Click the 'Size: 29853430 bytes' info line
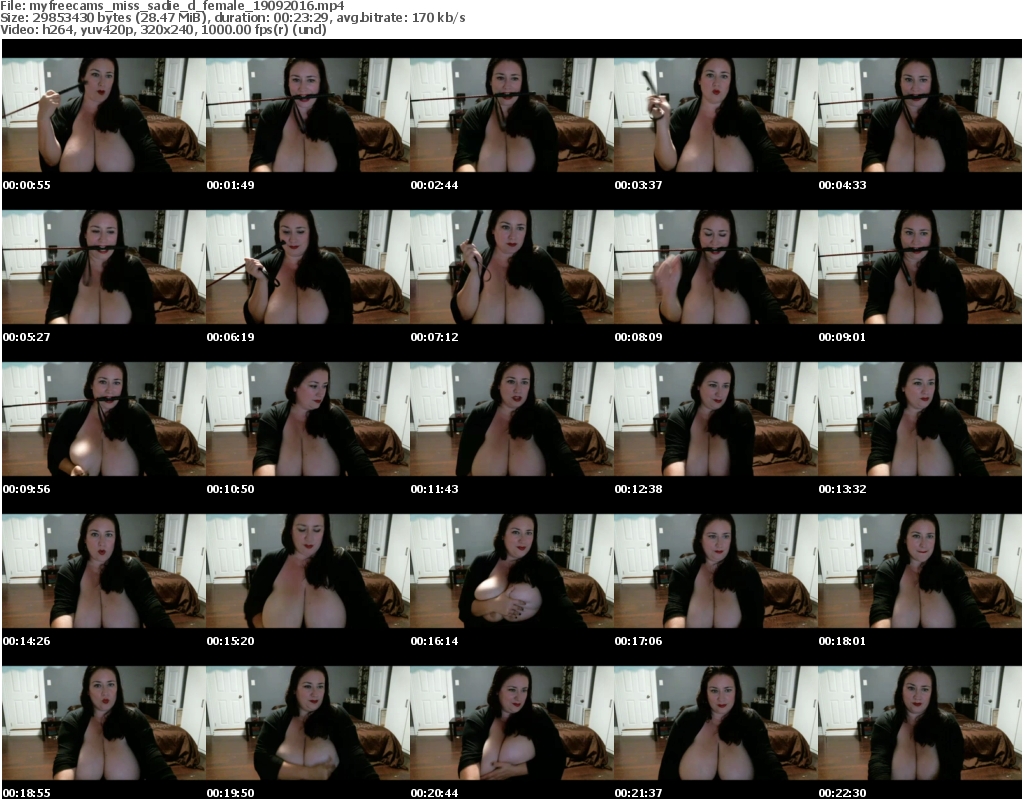This screenshot has width=1024, height=799. 232,18
